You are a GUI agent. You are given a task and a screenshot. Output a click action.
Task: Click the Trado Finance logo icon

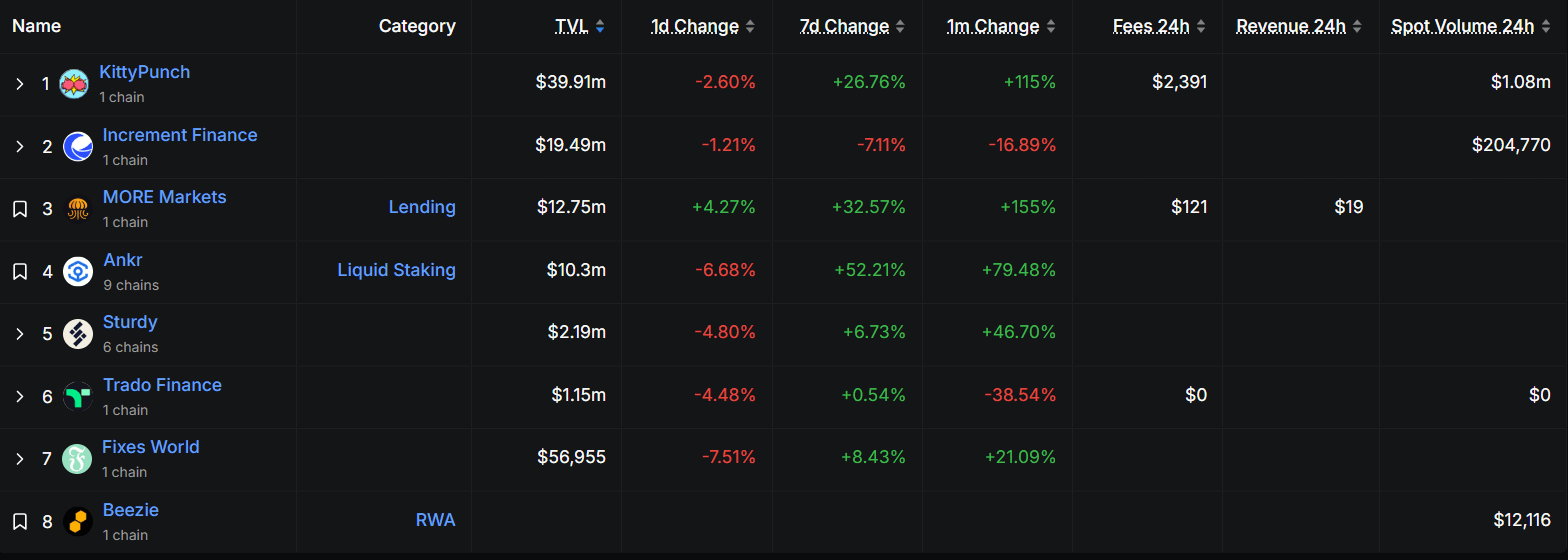point(78,396)
